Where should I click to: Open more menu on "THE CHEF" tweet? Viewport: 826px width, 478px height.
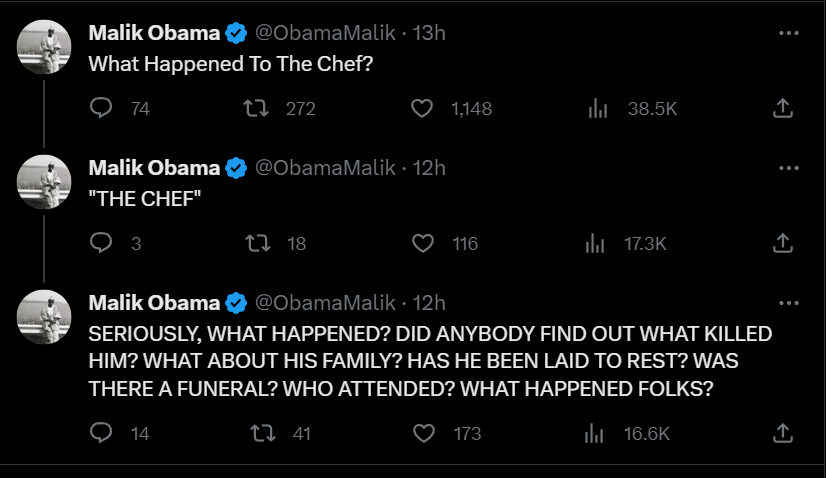(x=789, y=168)
